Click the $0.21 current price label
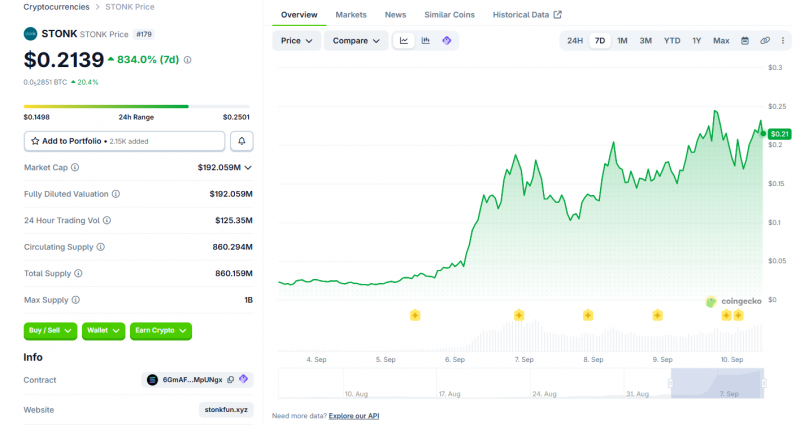The height and width of the screenshot is (425, 800). pyautogui.click(x=779, y=134)
